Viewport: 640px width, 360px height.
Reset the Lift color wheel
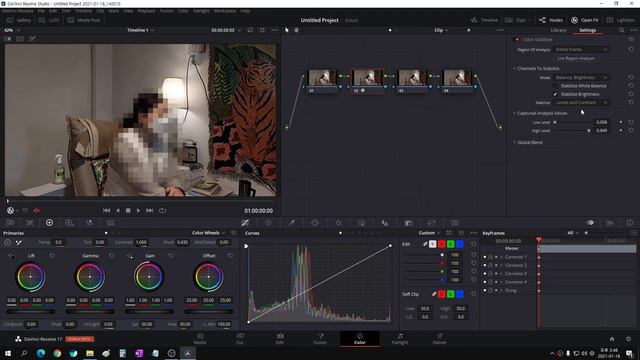[x=52, y=256]
